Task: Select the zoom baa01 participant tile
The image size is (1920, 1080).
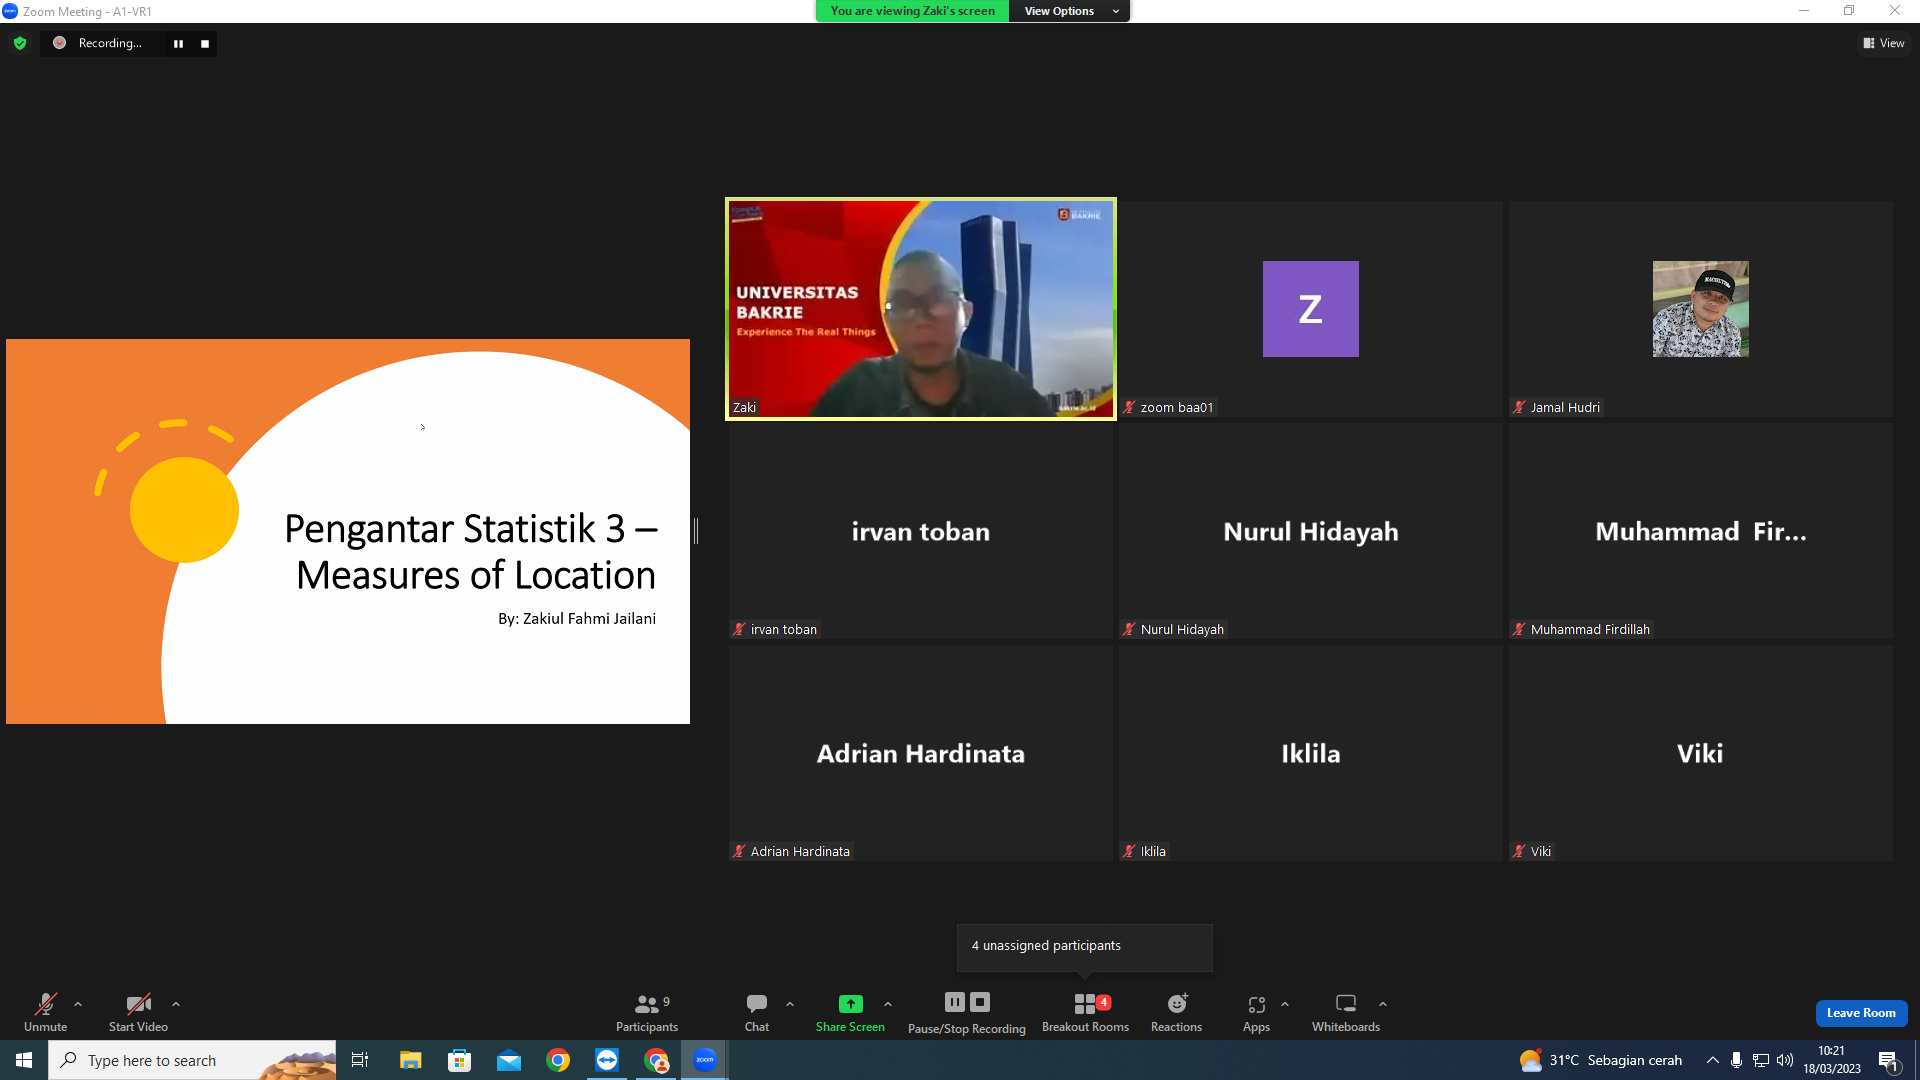Action: coord(1310,309)
